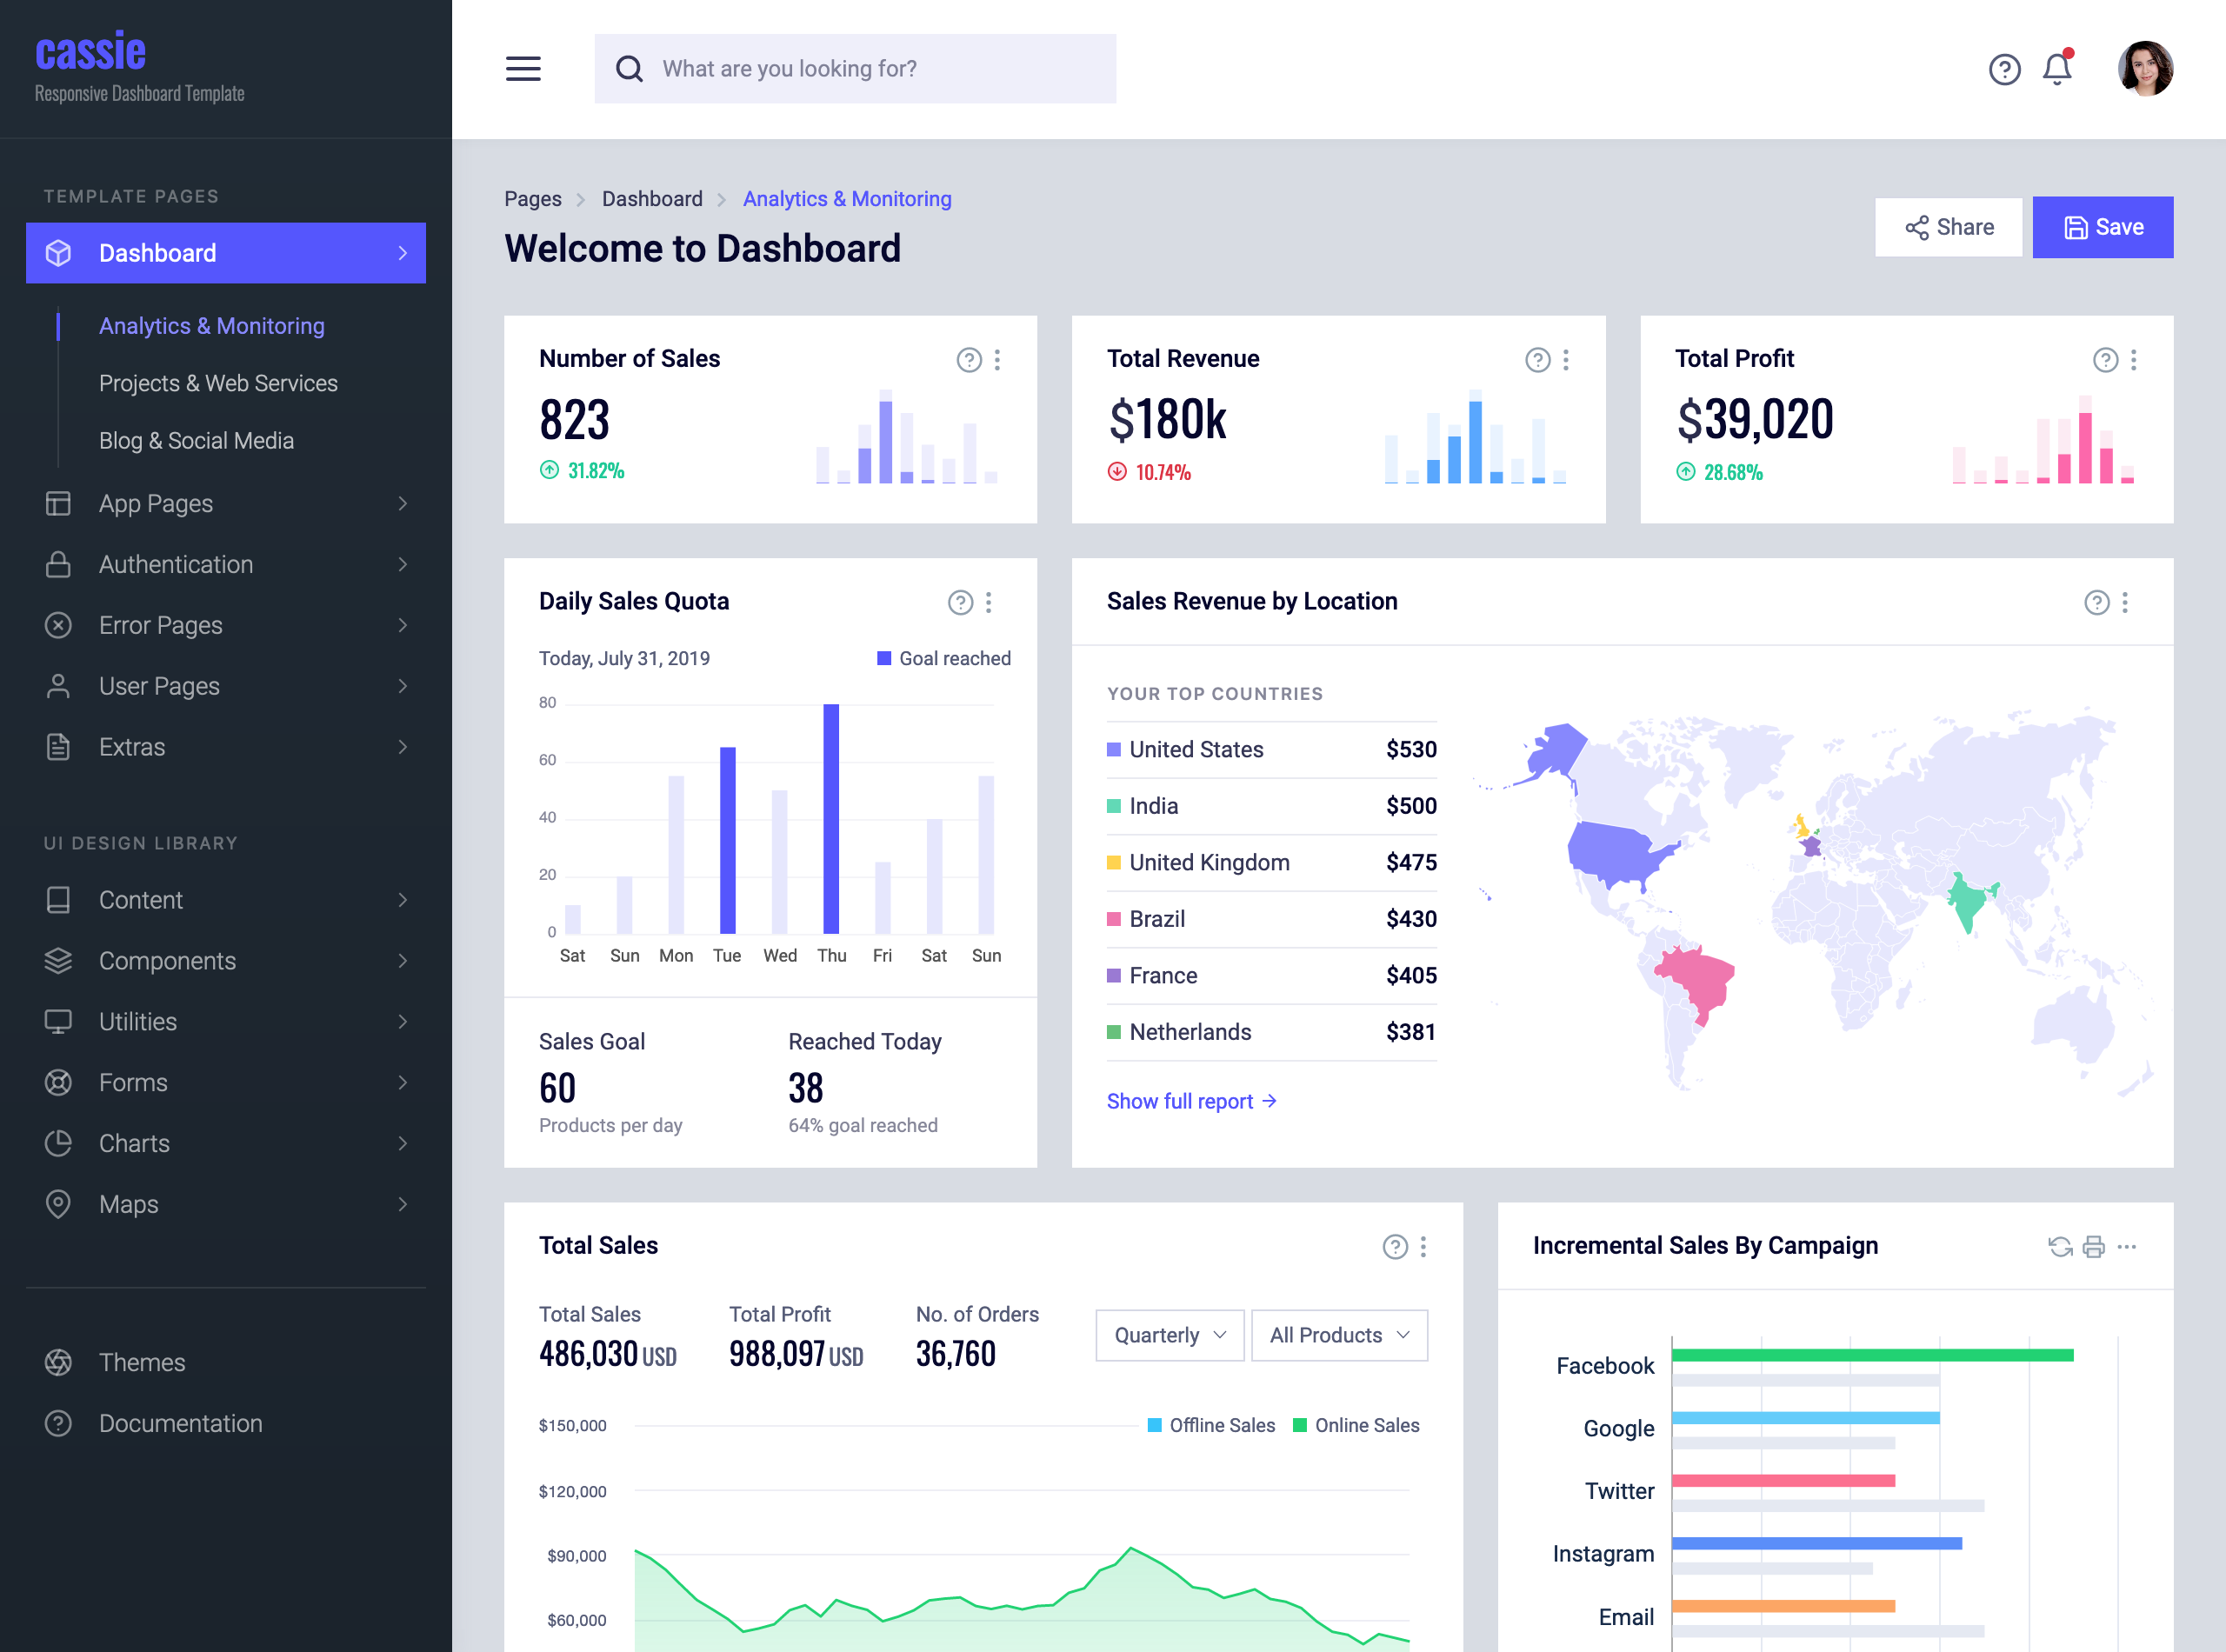Toggle Online Sales legend in chart

(x=1356, y=1425)
